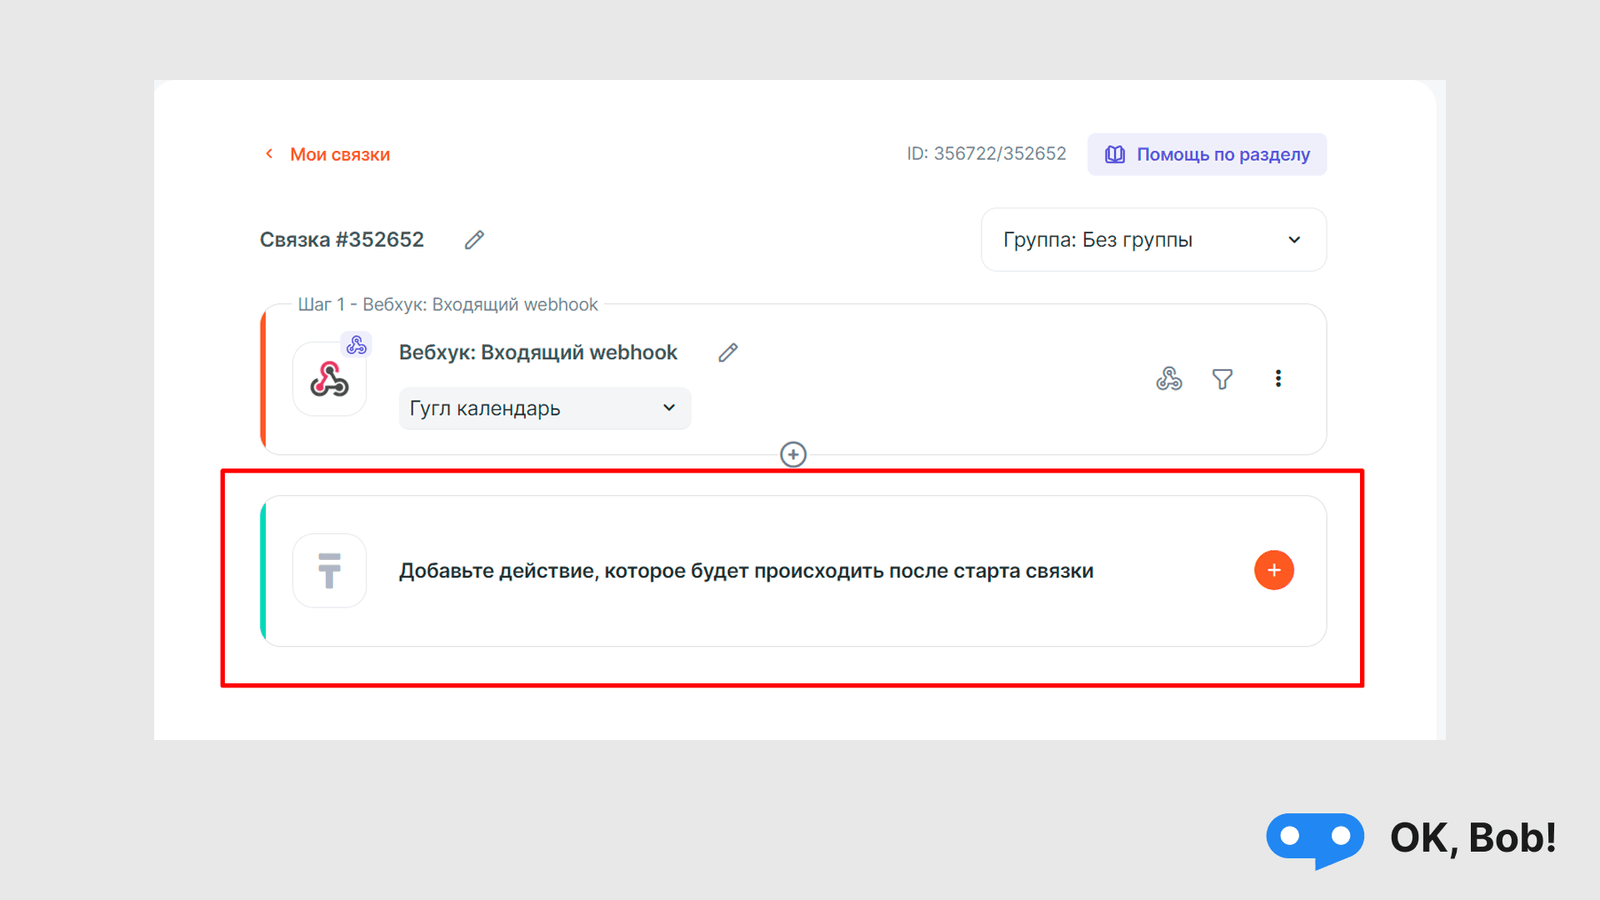Click the pencil next to Вебхук: Входящий webhook
1600x900 pixels.
pyautogui.click(x=728, y=352)
